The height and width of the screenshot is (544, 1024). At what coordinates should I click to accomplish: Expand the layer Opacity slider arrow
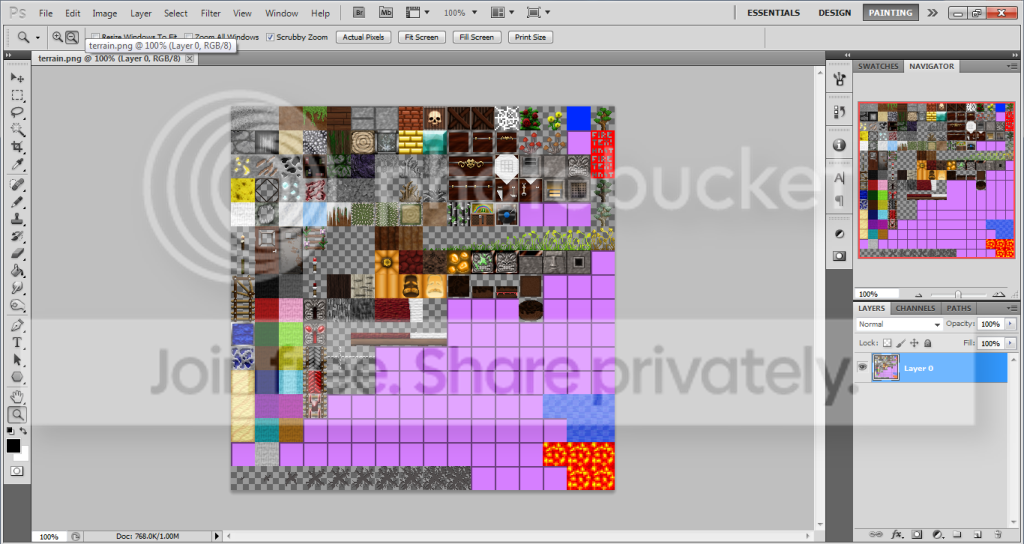[1010, 324]
